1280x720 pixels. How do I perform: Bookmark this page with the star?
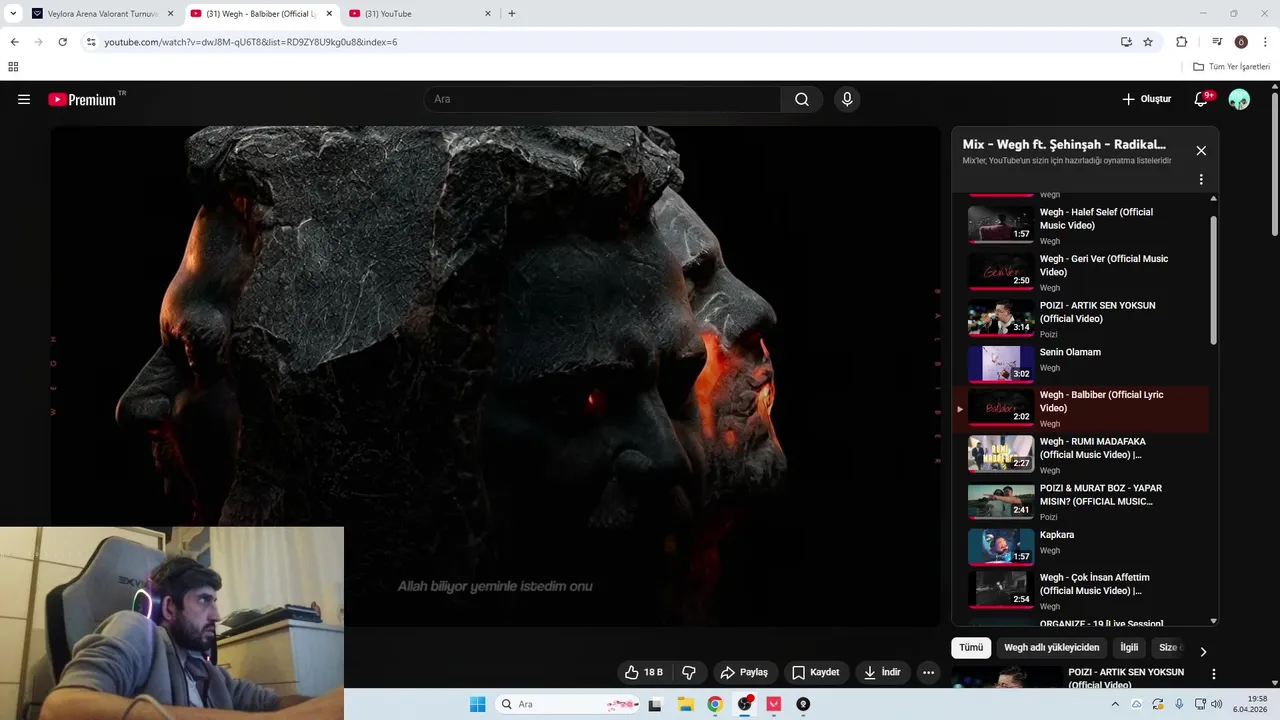pos(1148,42)
